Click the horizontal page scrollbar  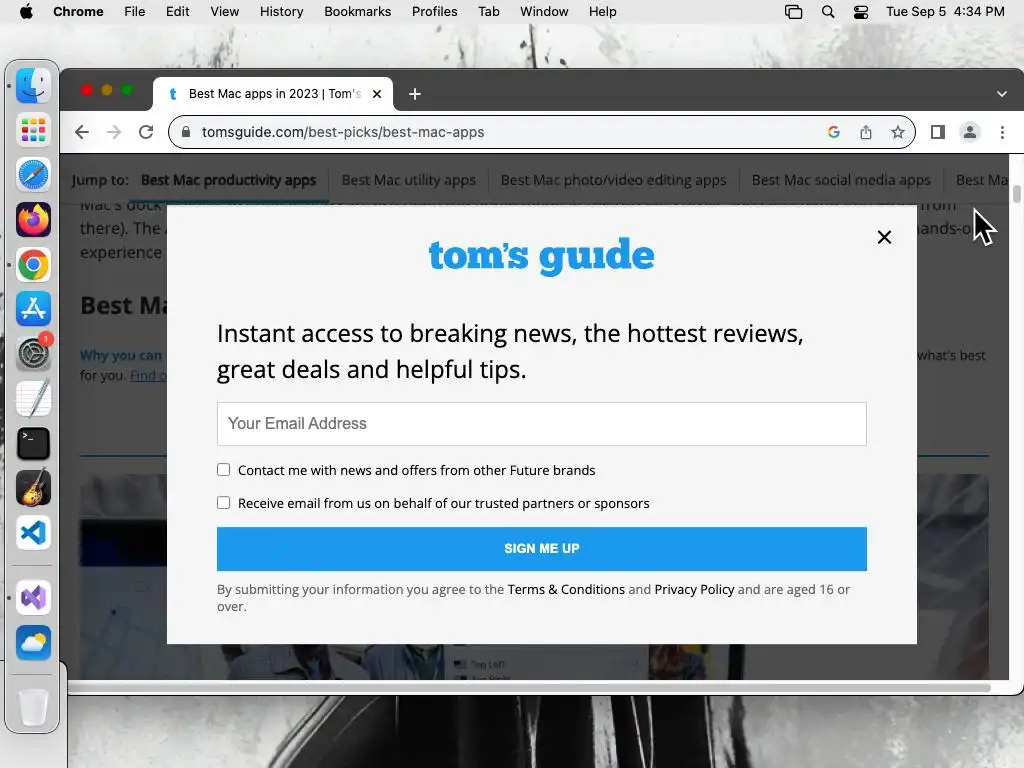coord(529,687)
